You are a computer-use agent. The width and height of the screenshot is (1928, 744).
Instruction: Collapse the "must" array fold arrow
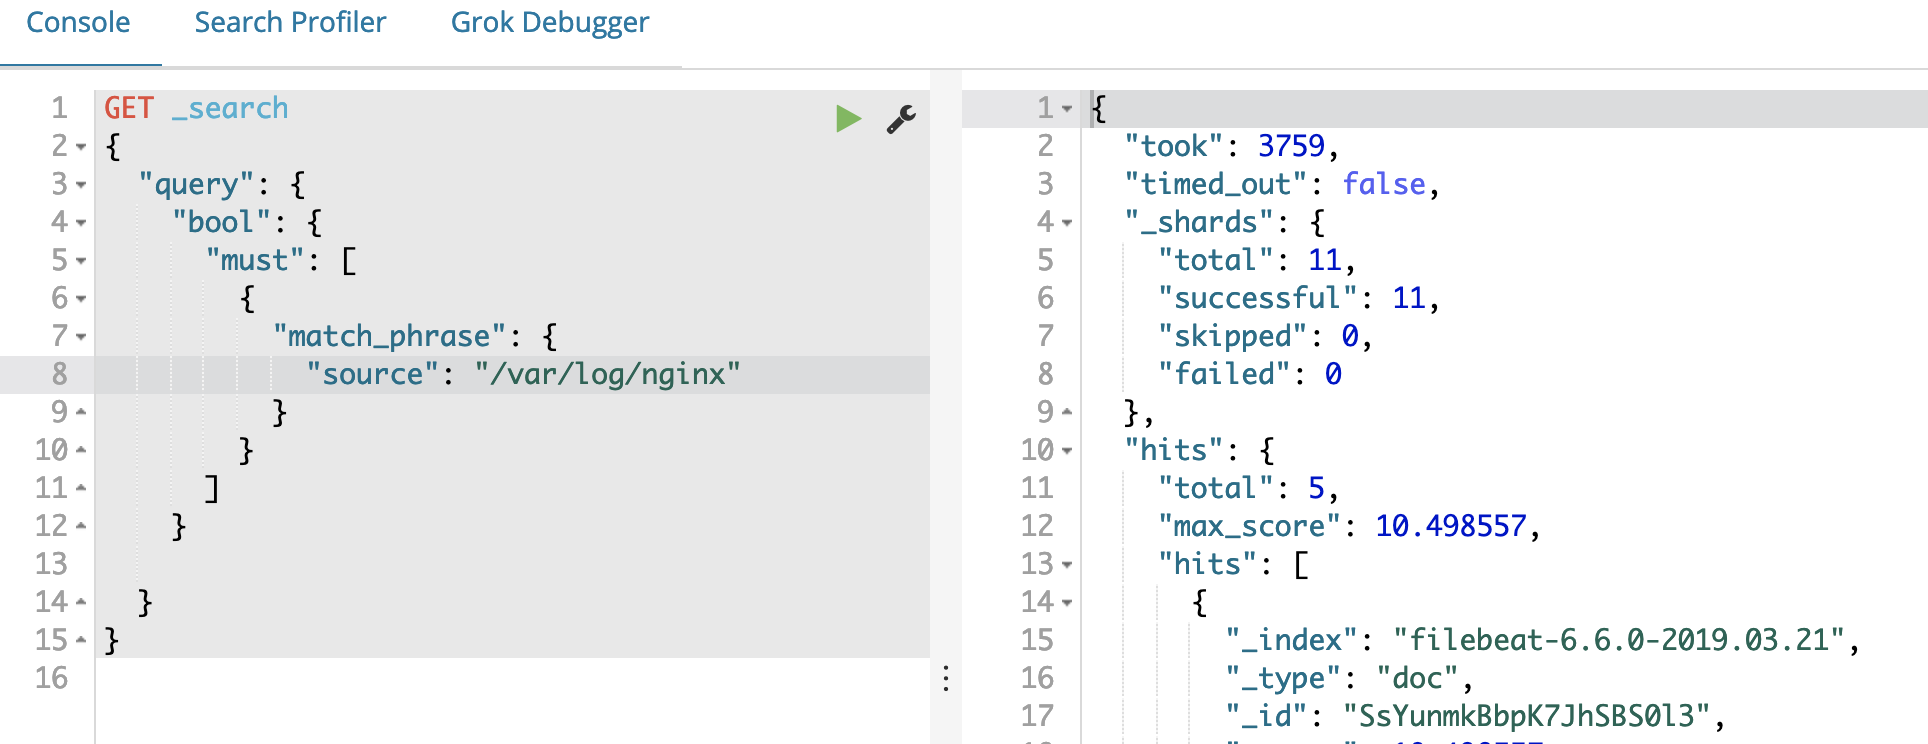click(x=81, y=261)
